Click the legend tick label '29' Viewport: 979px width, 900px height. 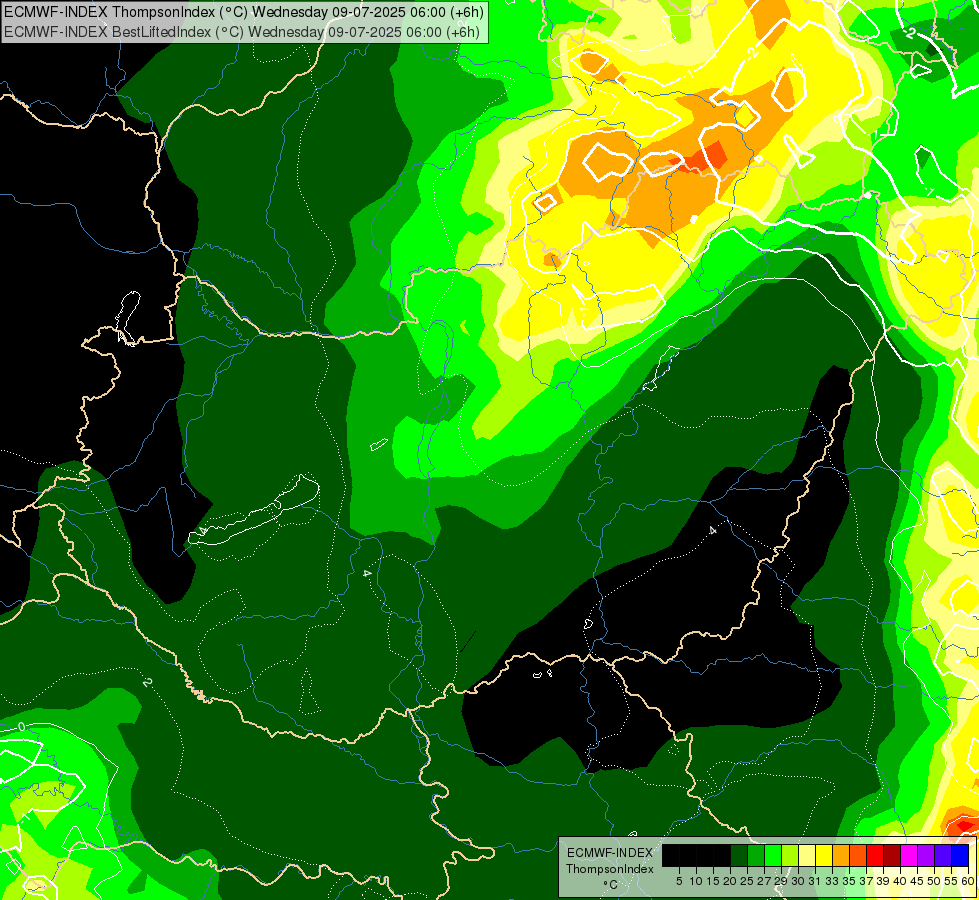coord(781,881)
